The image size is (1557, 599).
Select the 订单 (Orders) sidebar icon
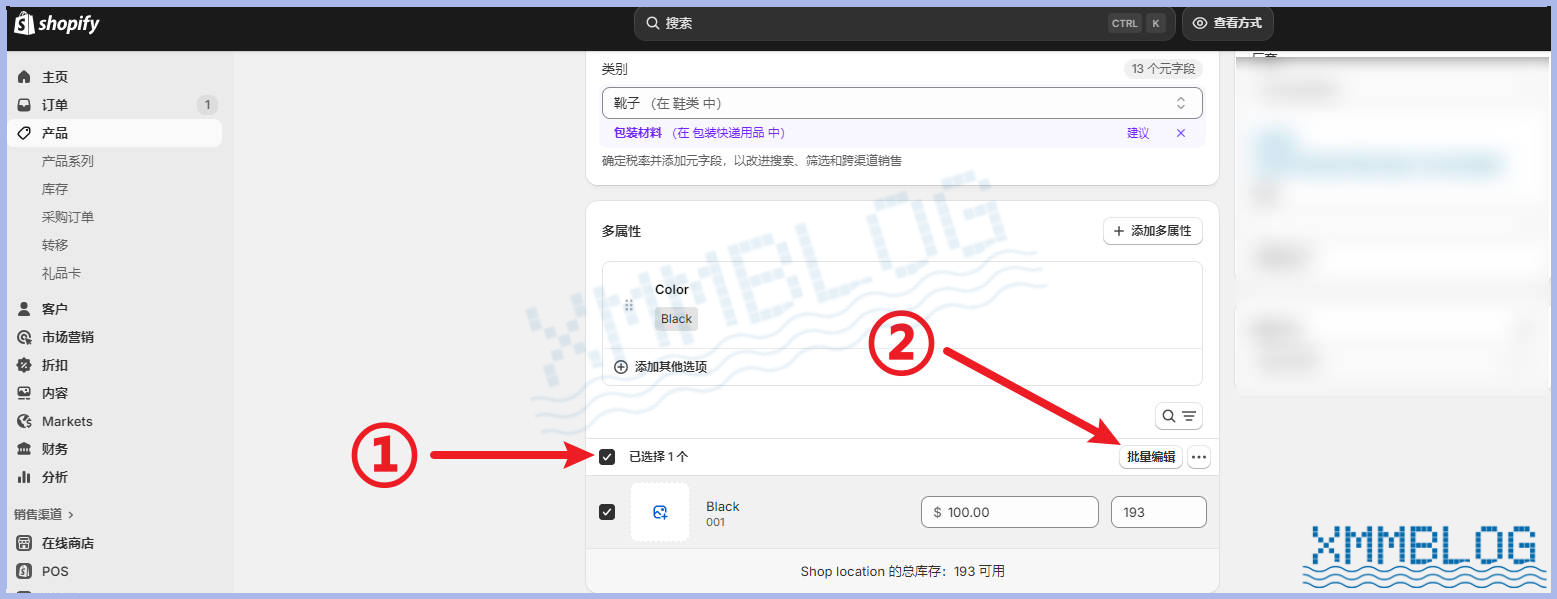pos(24,104)
